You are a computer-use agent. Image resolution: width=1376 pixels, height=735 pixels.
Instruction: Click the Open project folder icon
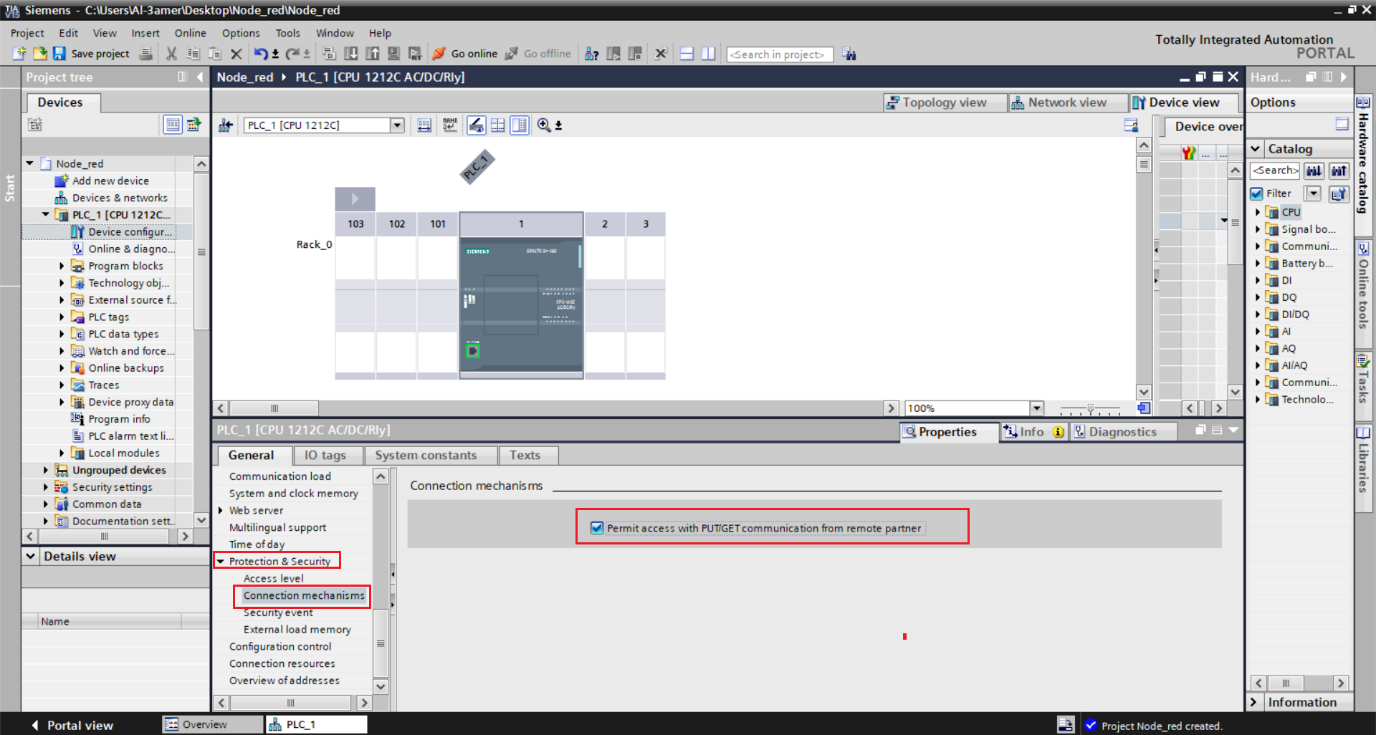(x=39, y=53)
